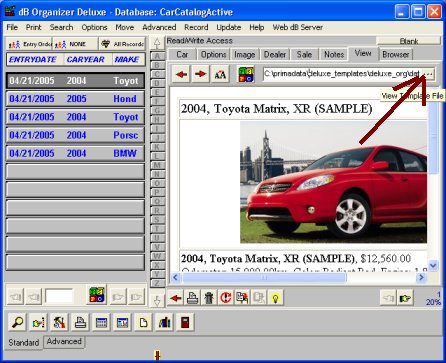Click the red Toyota Matrix car image
This screenshot has width=446, height=363.
click(x=333, y=182)
